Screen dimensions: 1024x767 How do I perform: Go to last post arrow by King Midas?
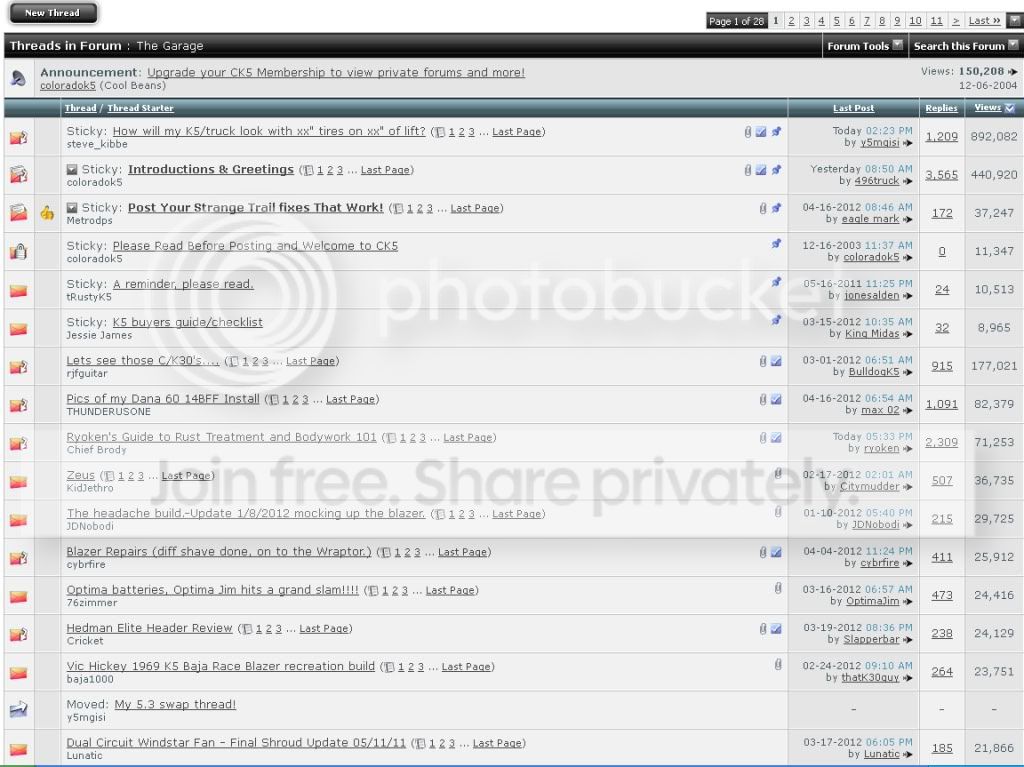point(907,334)
